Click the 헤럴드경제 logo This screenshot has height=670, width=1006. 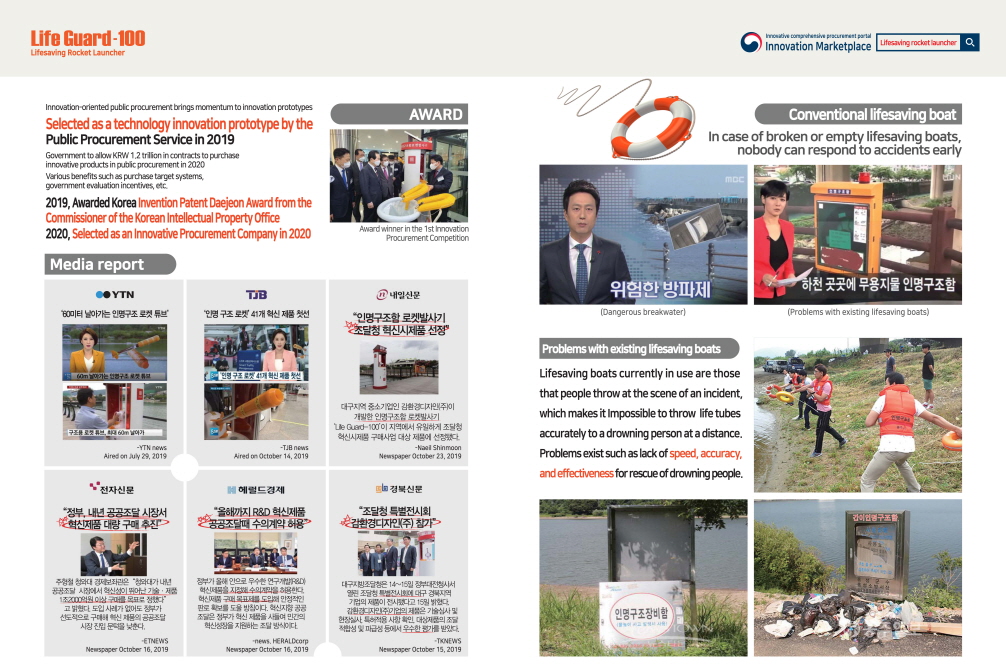pos(256,490)
